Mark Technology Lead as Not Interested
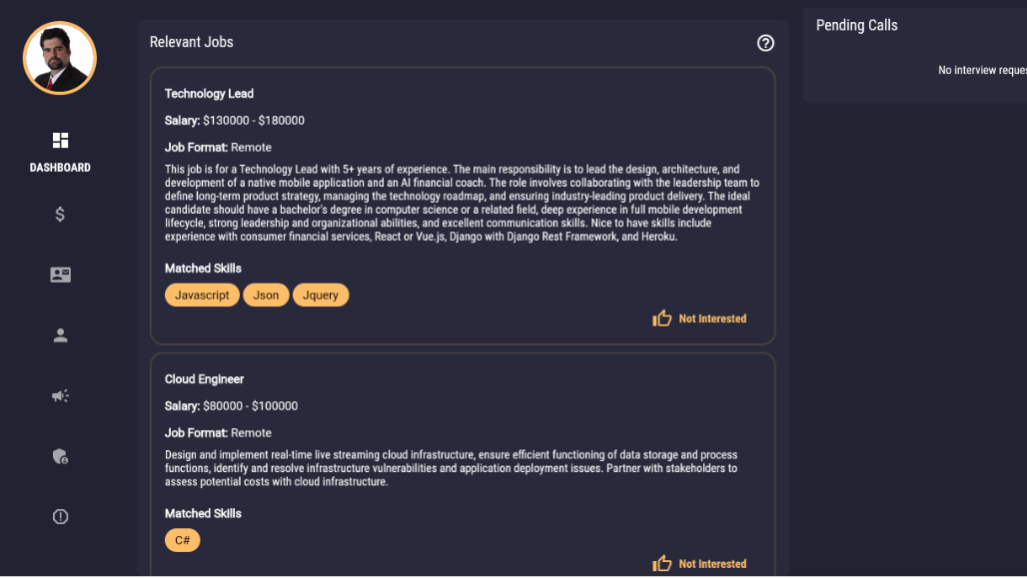The width and height of the screenshot is (1027, 578). [x=712, y=319]
